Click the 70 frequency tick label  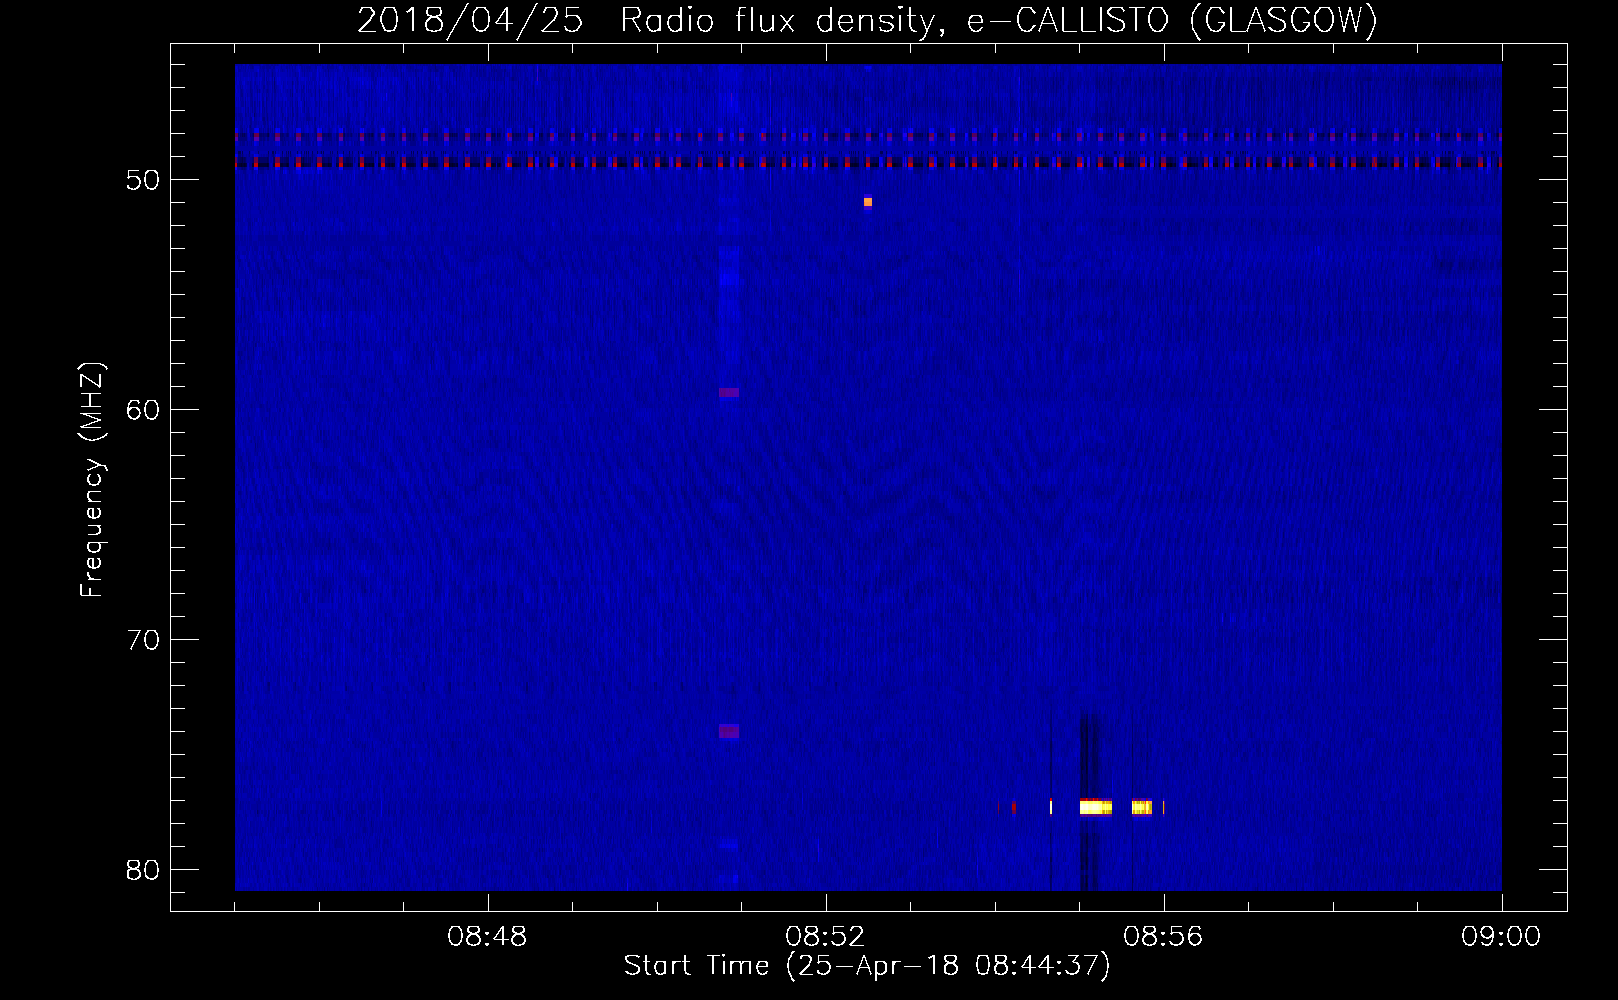pos(144,640)
